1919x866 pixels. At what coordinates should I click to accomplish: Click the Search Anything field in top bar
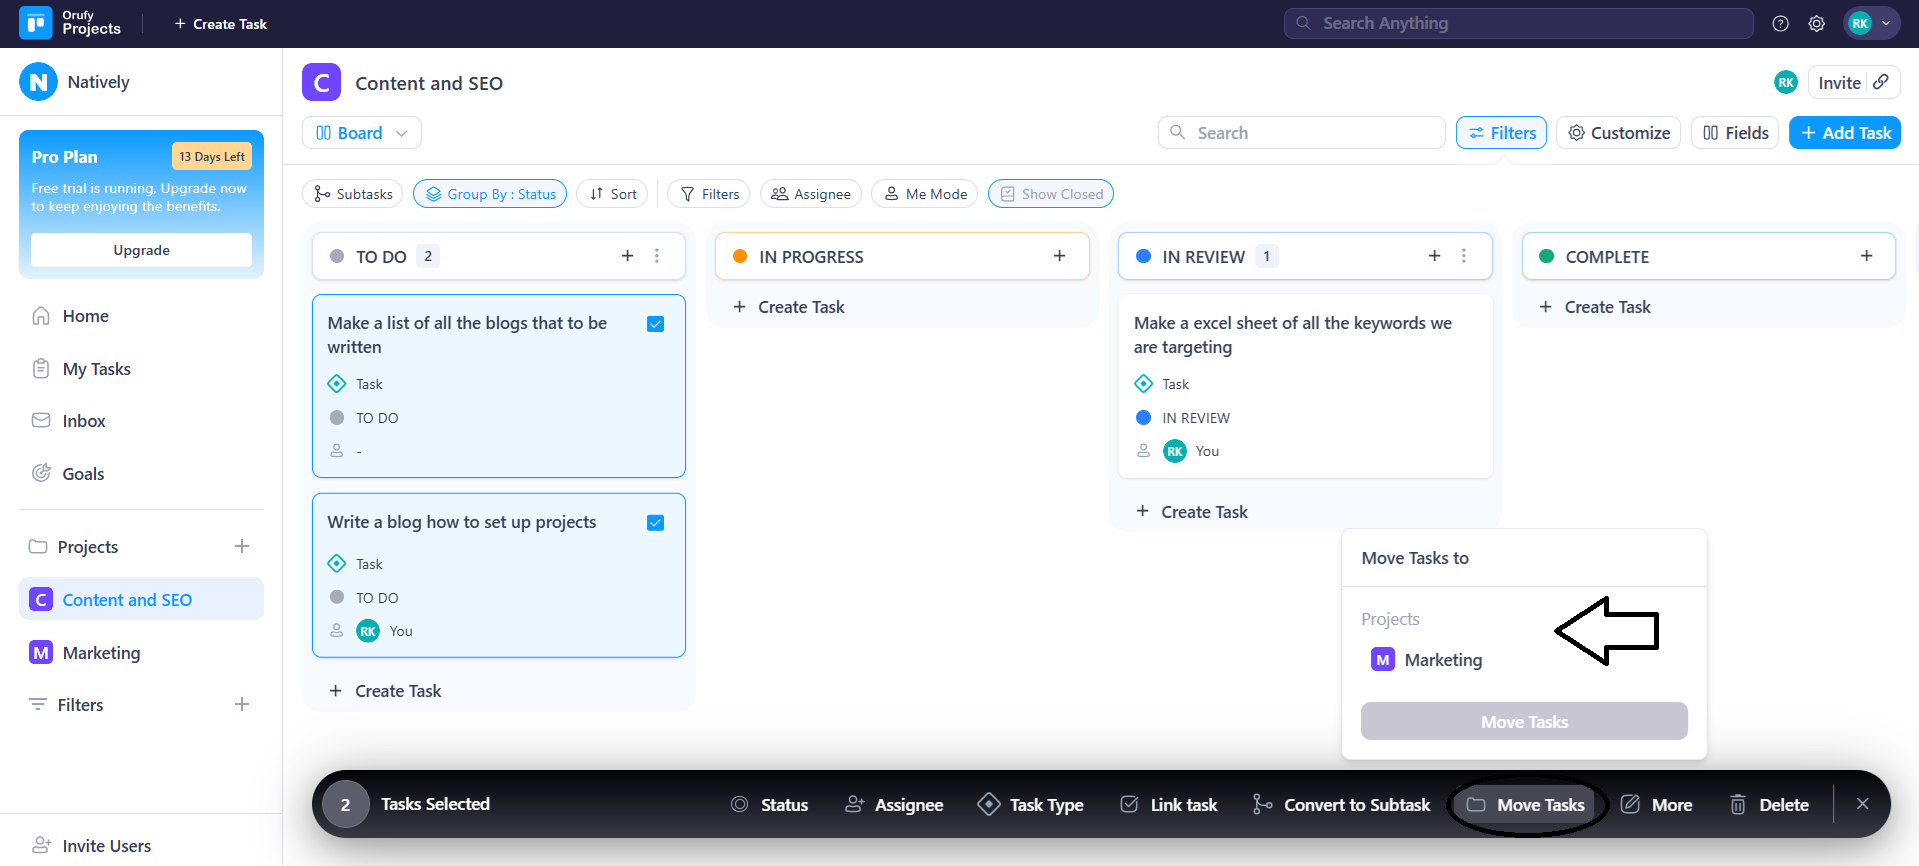1518,23
